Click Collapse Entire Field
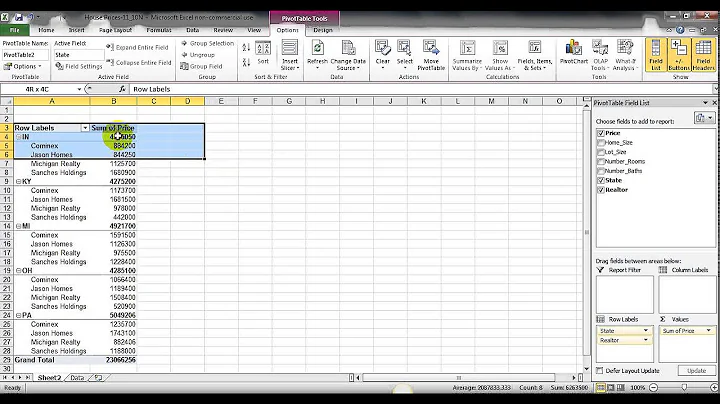The image size is (720, 404). [139, 62]
